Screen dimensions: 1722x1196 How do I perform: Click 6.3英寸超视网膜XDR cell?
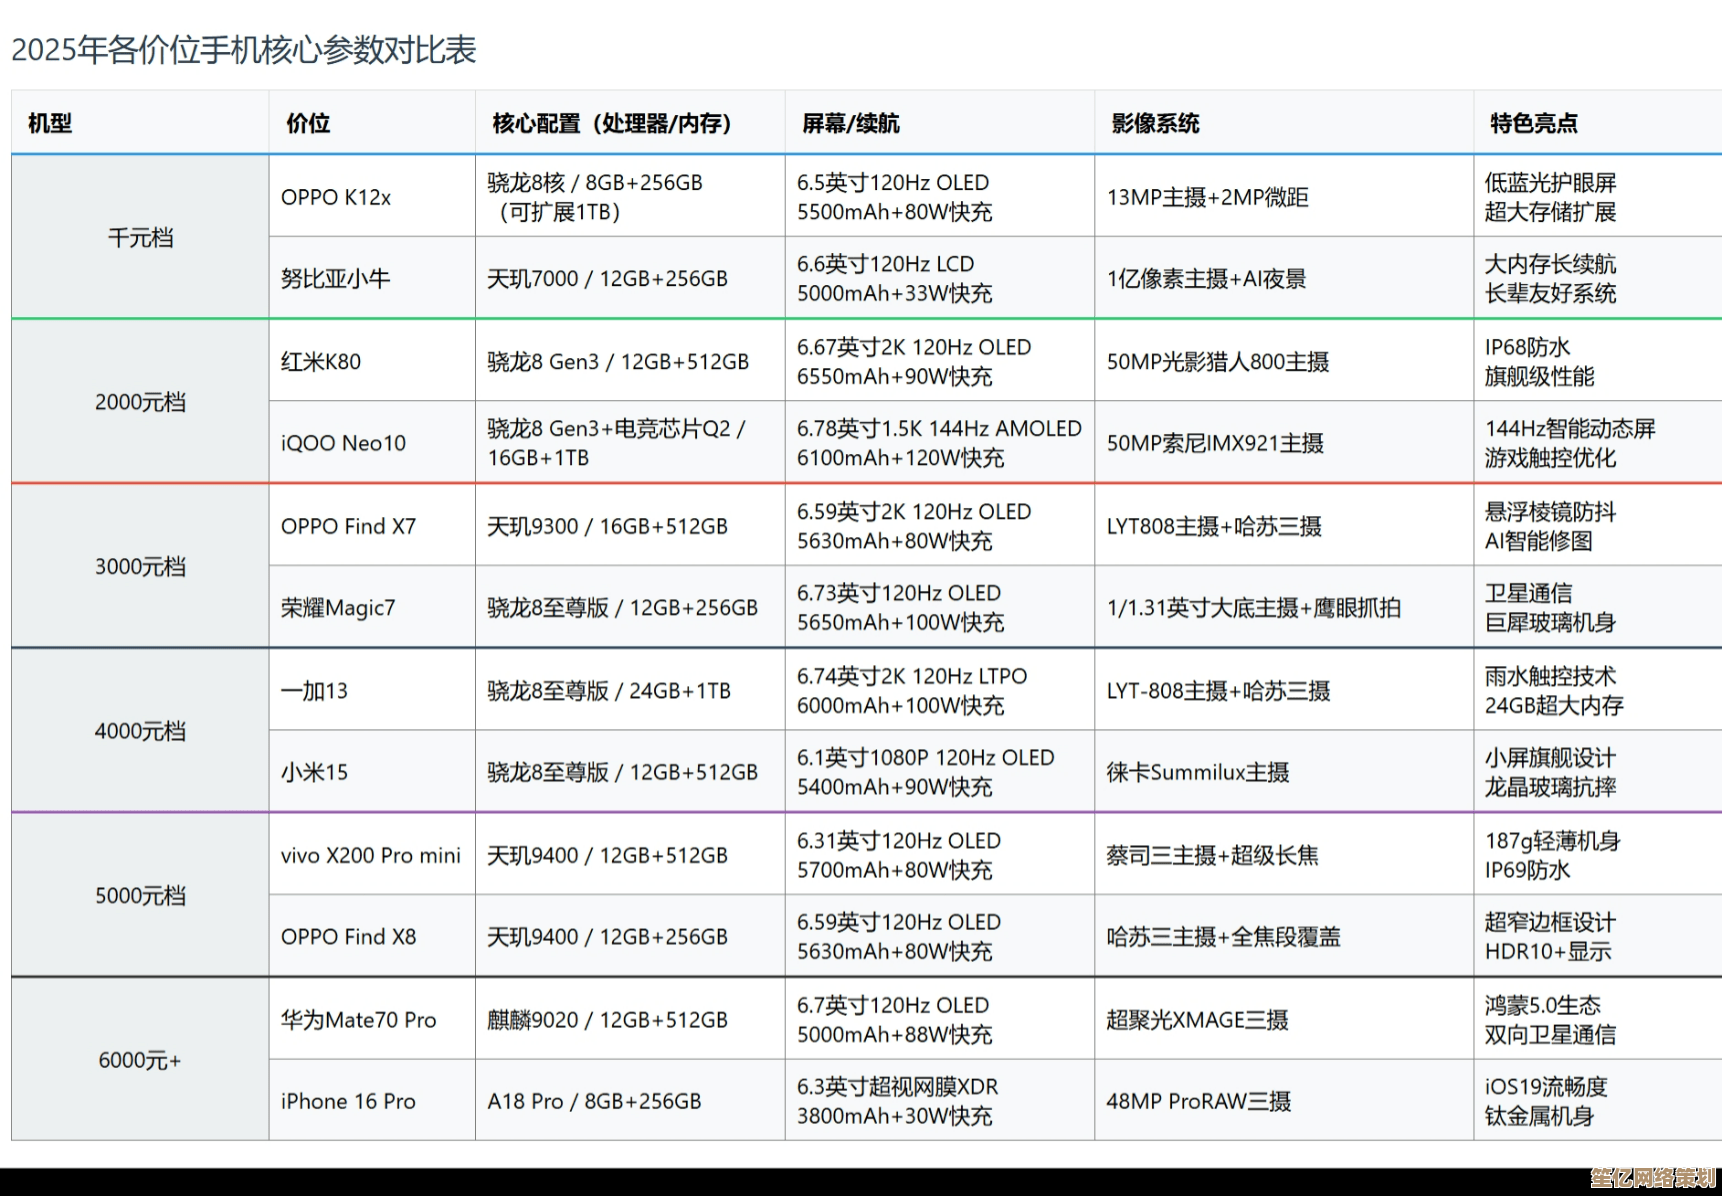coord(940,1100)
